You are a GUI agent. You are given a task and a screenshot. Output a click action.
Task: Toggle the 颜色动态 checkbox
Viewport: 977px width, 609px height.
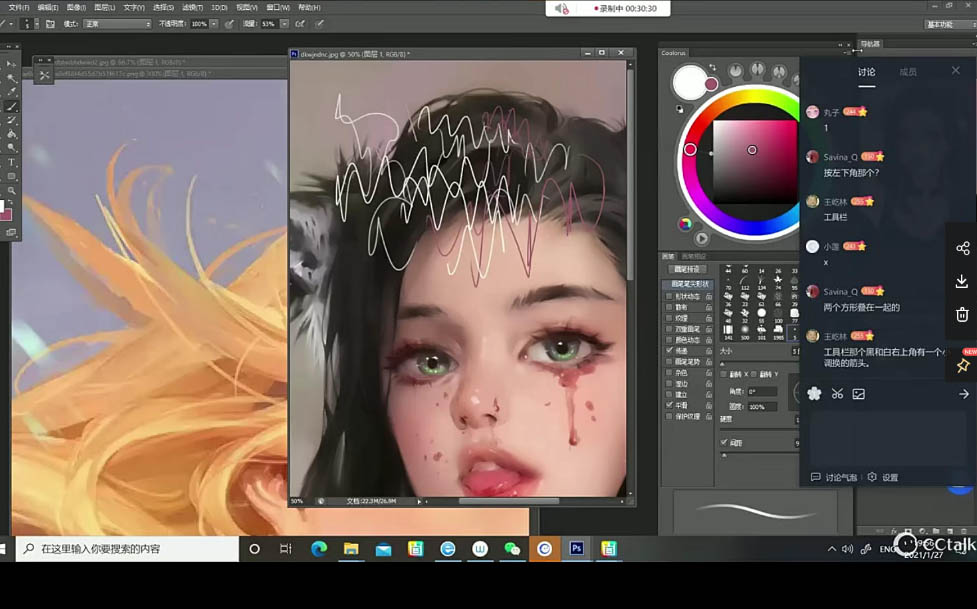669,340
